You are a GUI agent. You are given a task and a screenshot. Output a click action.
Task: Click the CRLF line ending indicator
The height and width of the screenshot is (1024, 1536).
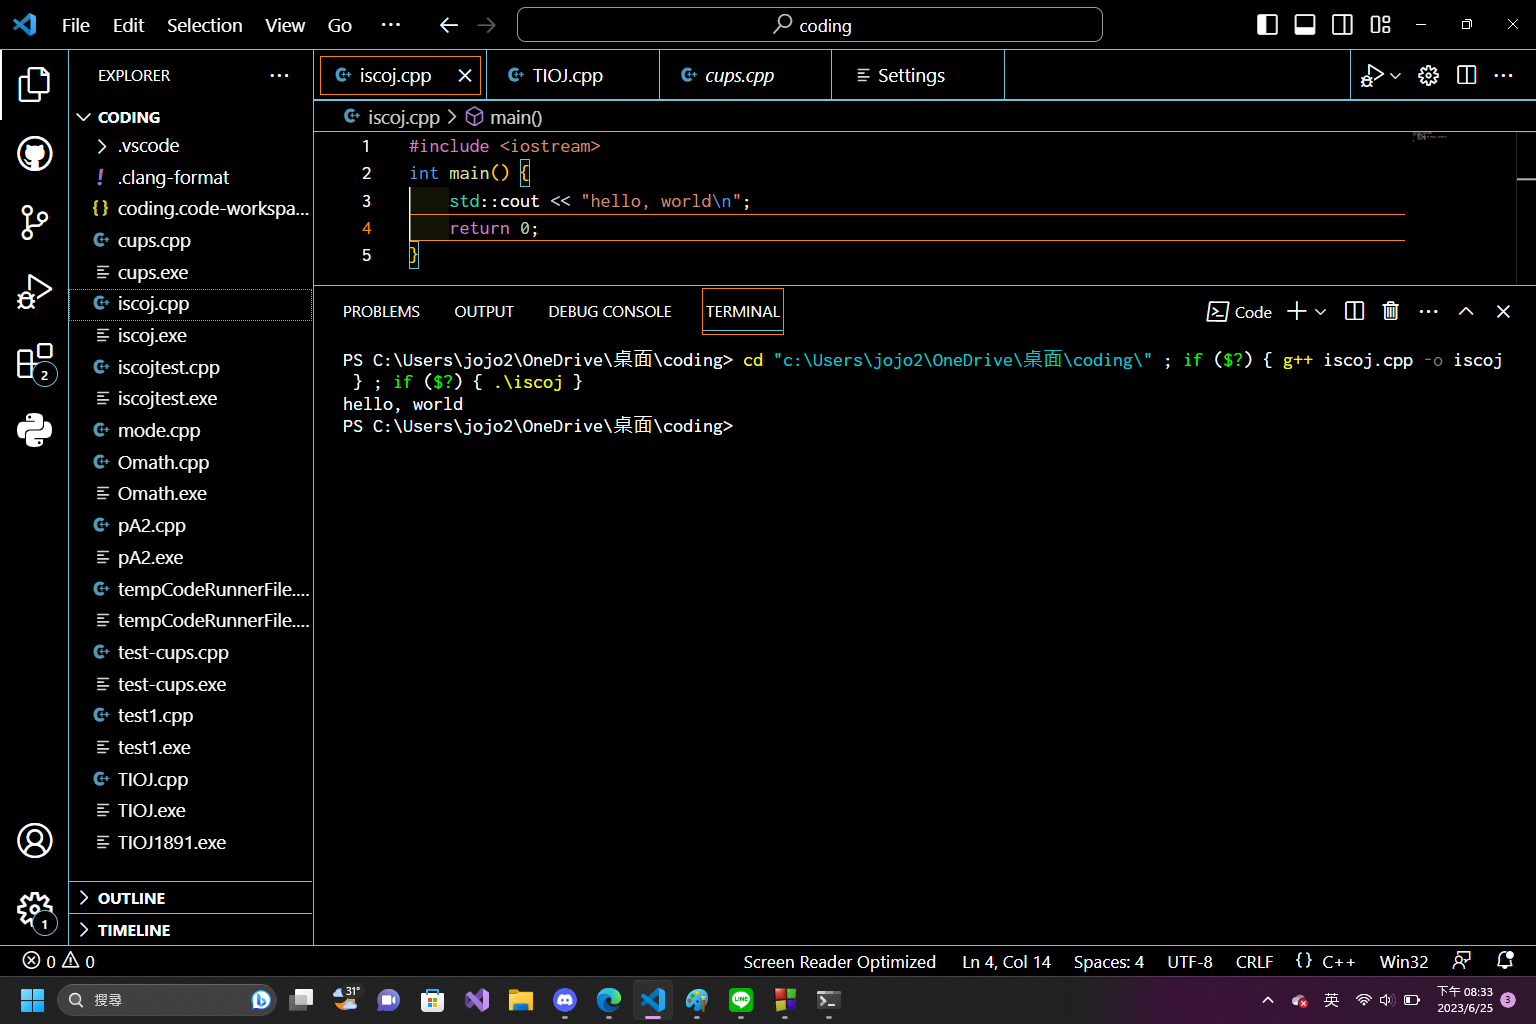click(x=1254, y=962)
